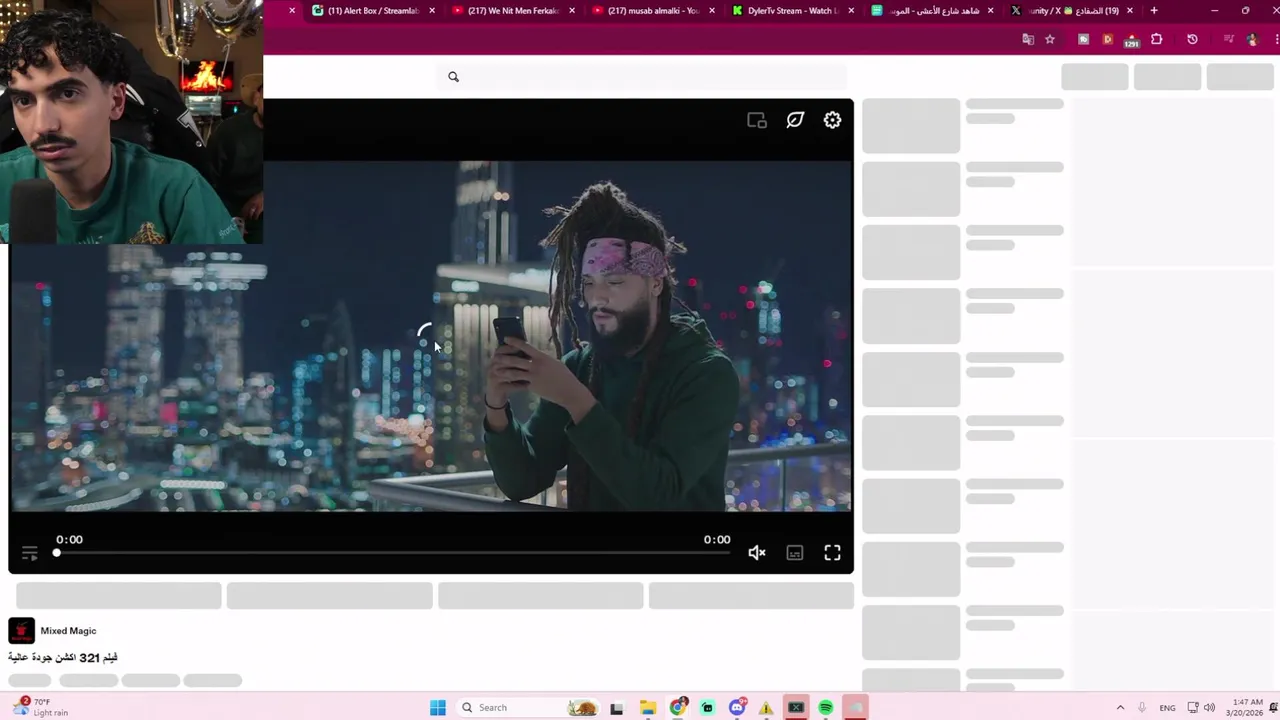Open Spotify from the taskbar
This screenshot has width=1280, height=720.
coord(826,708)
